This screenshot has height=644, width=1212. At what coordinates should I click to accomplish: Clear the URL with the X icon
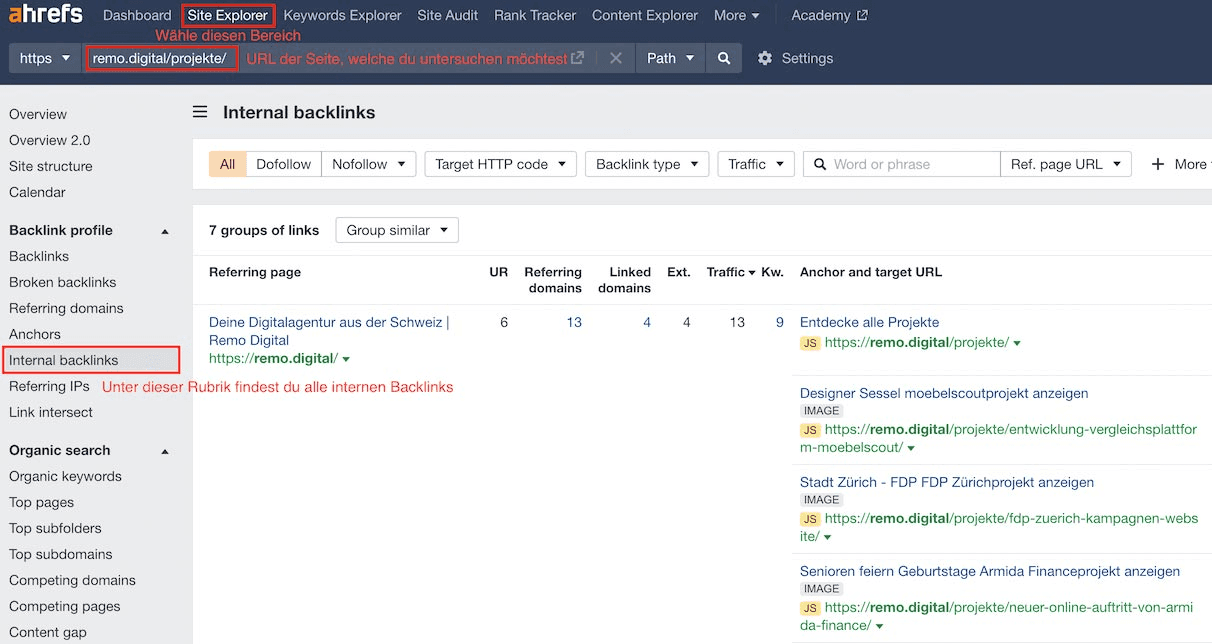pos(616,58)
